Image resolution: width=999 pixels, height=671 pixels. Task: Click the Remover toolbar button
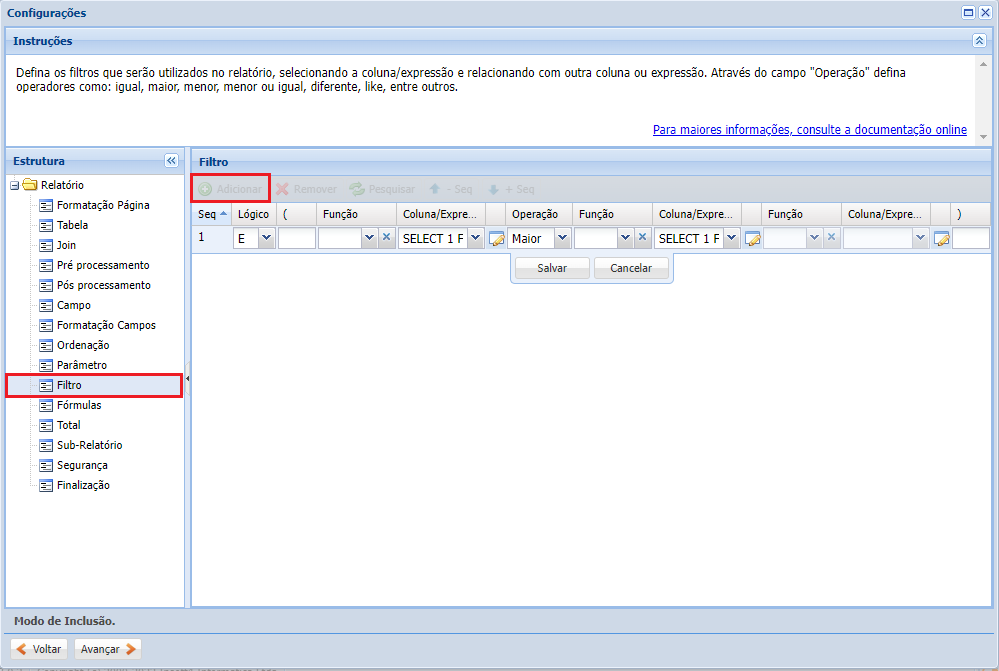click(x=306, y=189)
